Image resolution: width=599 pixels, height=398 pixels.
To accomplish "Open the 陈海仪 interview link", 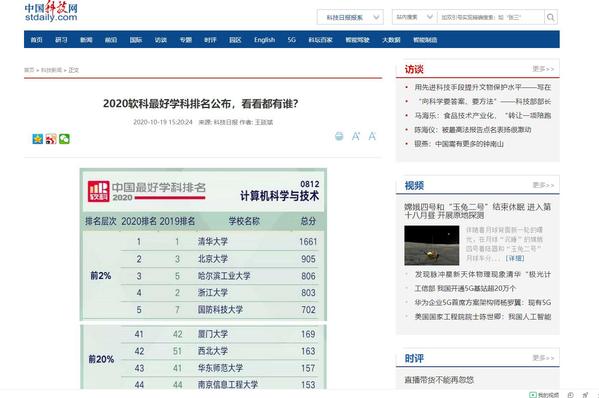I will (x=473, y=130).
